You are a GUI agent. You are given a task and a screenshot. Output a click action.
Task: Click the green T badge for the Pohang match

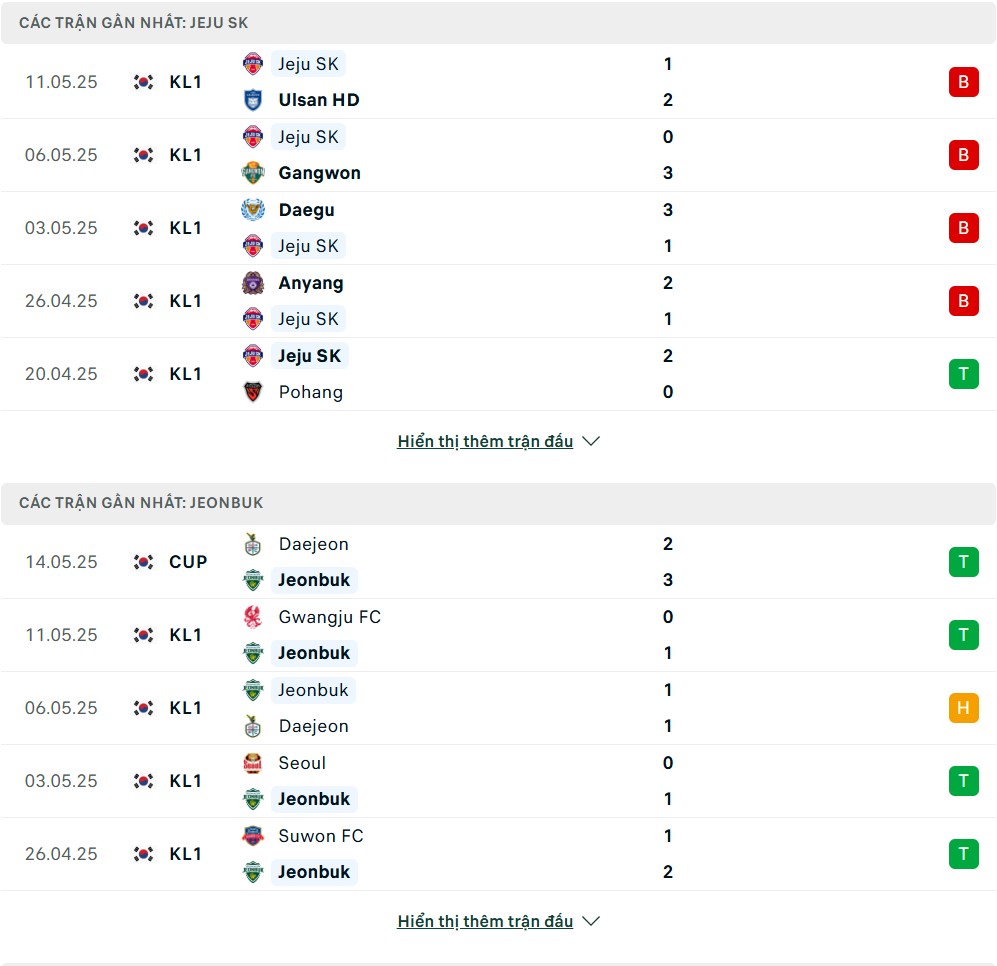(963, 374)
